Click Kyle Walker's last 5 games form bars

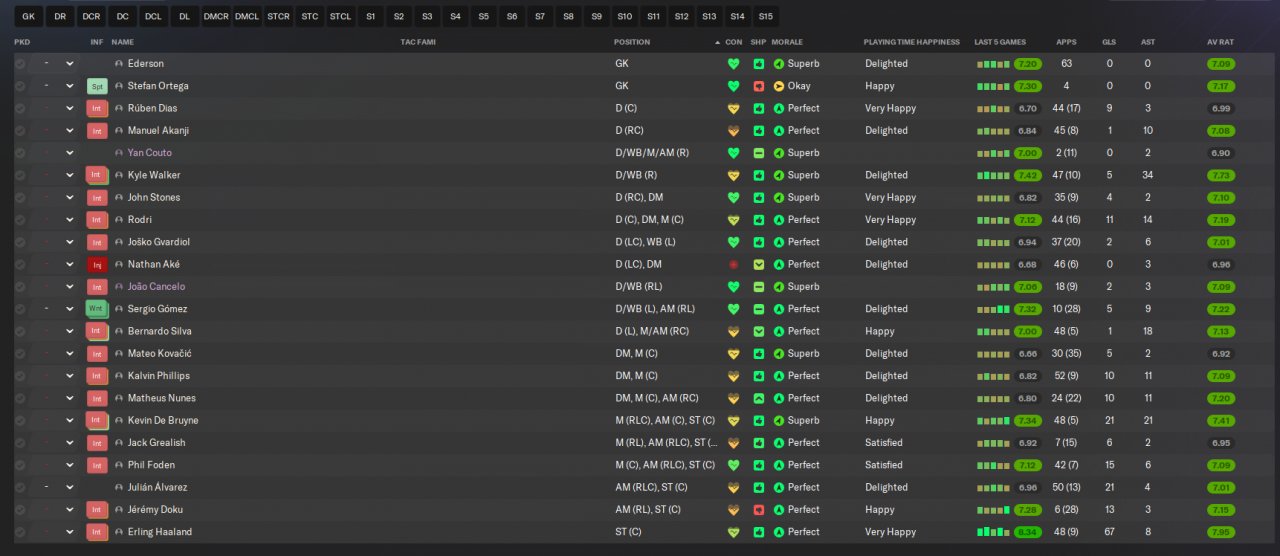(993, 175)
